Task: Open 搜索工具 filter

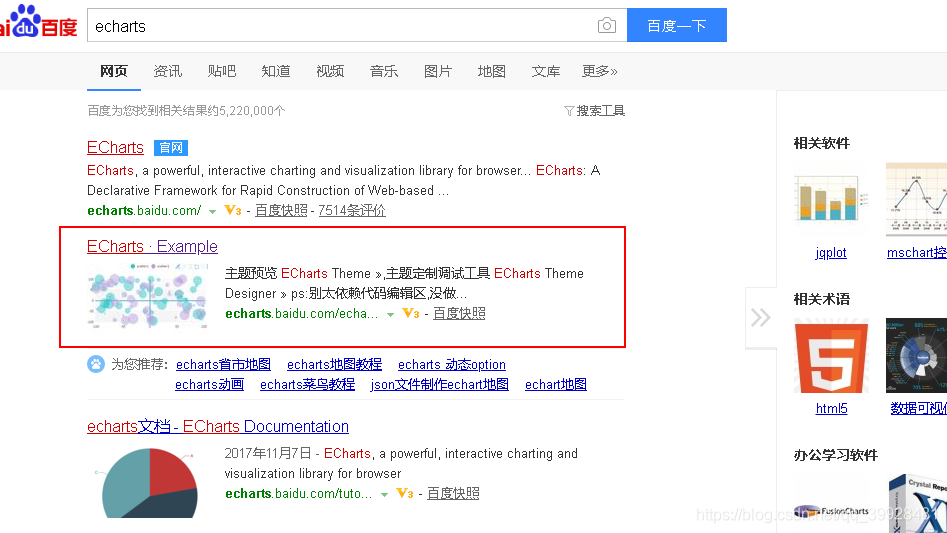Action: tap(594, 110)
